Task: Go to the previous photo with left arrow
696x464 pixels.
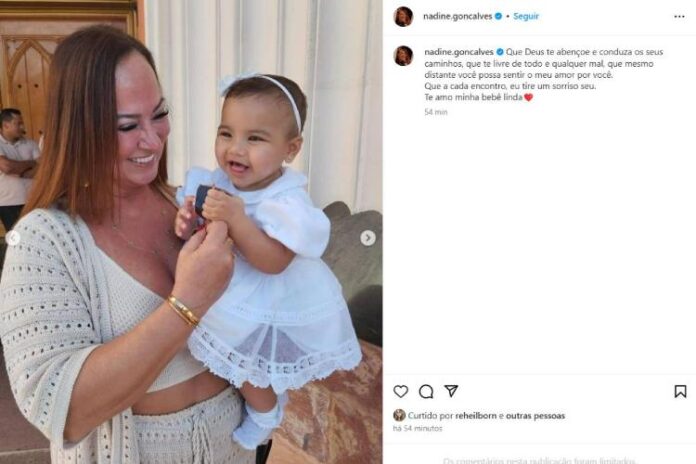Action: click(13, 238)
